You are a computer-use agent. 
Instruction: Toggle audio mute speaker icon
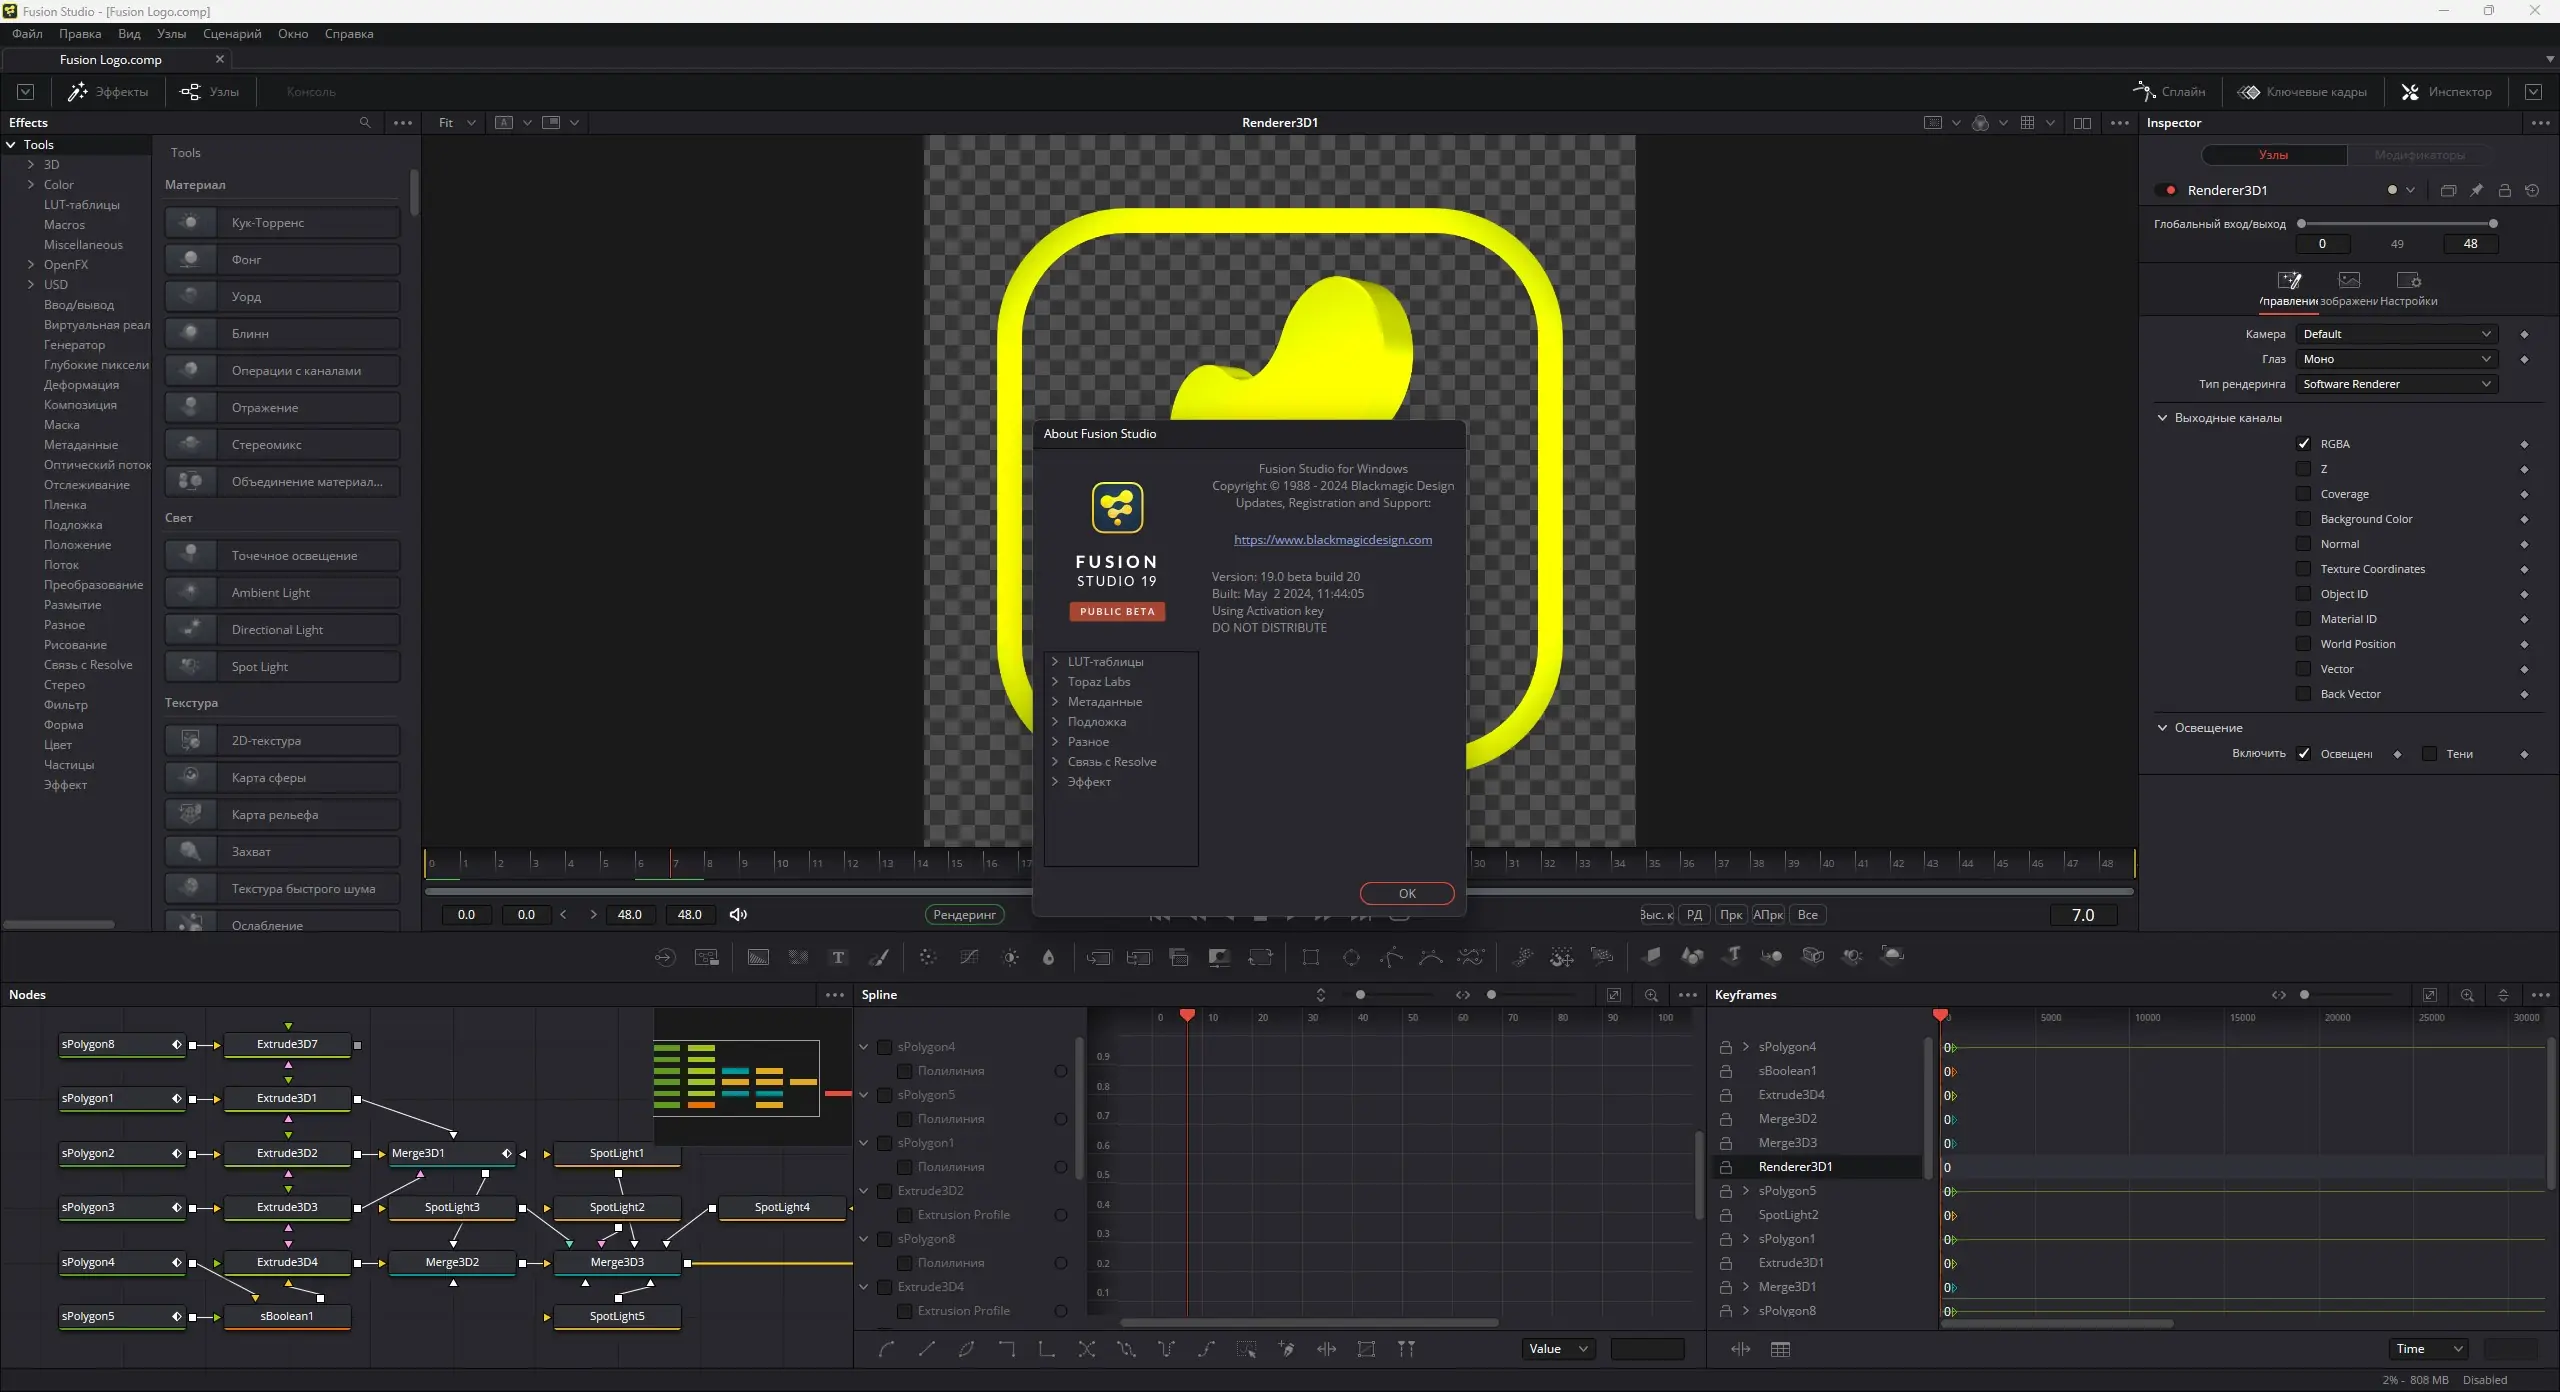tap(738, 914)
